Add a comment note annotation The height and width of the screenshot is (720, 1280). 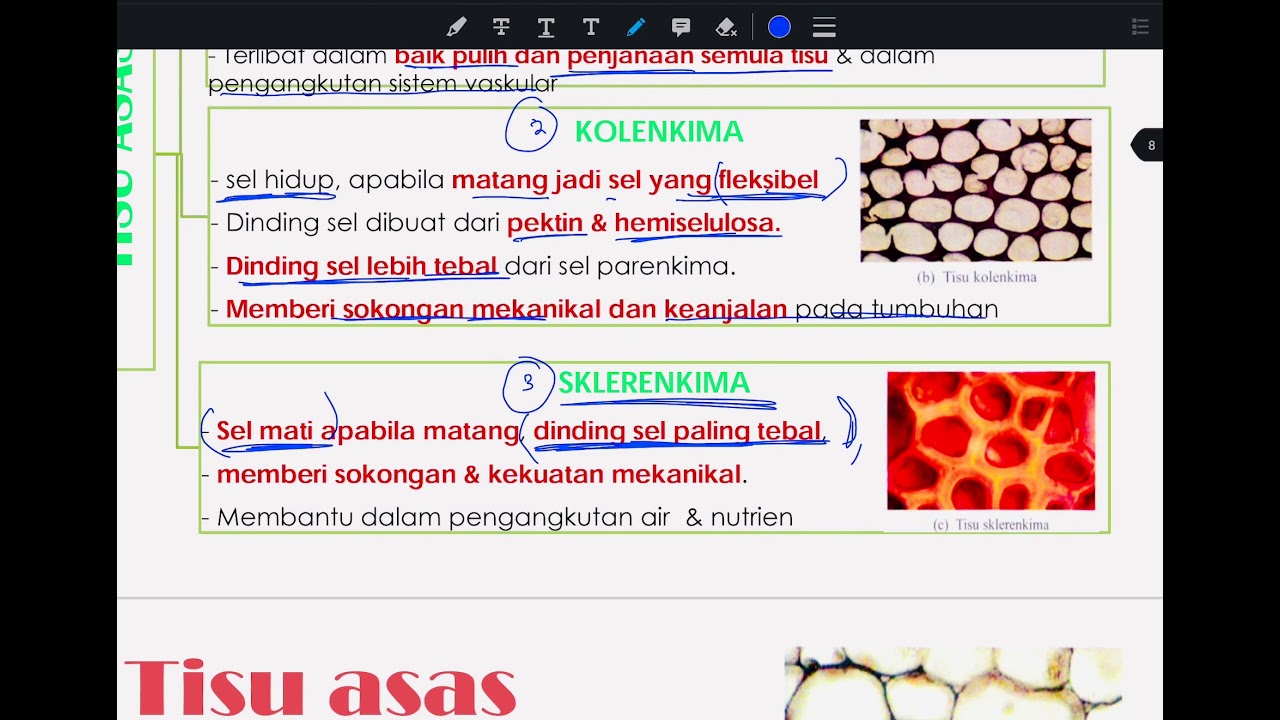[x=681, y=27]
